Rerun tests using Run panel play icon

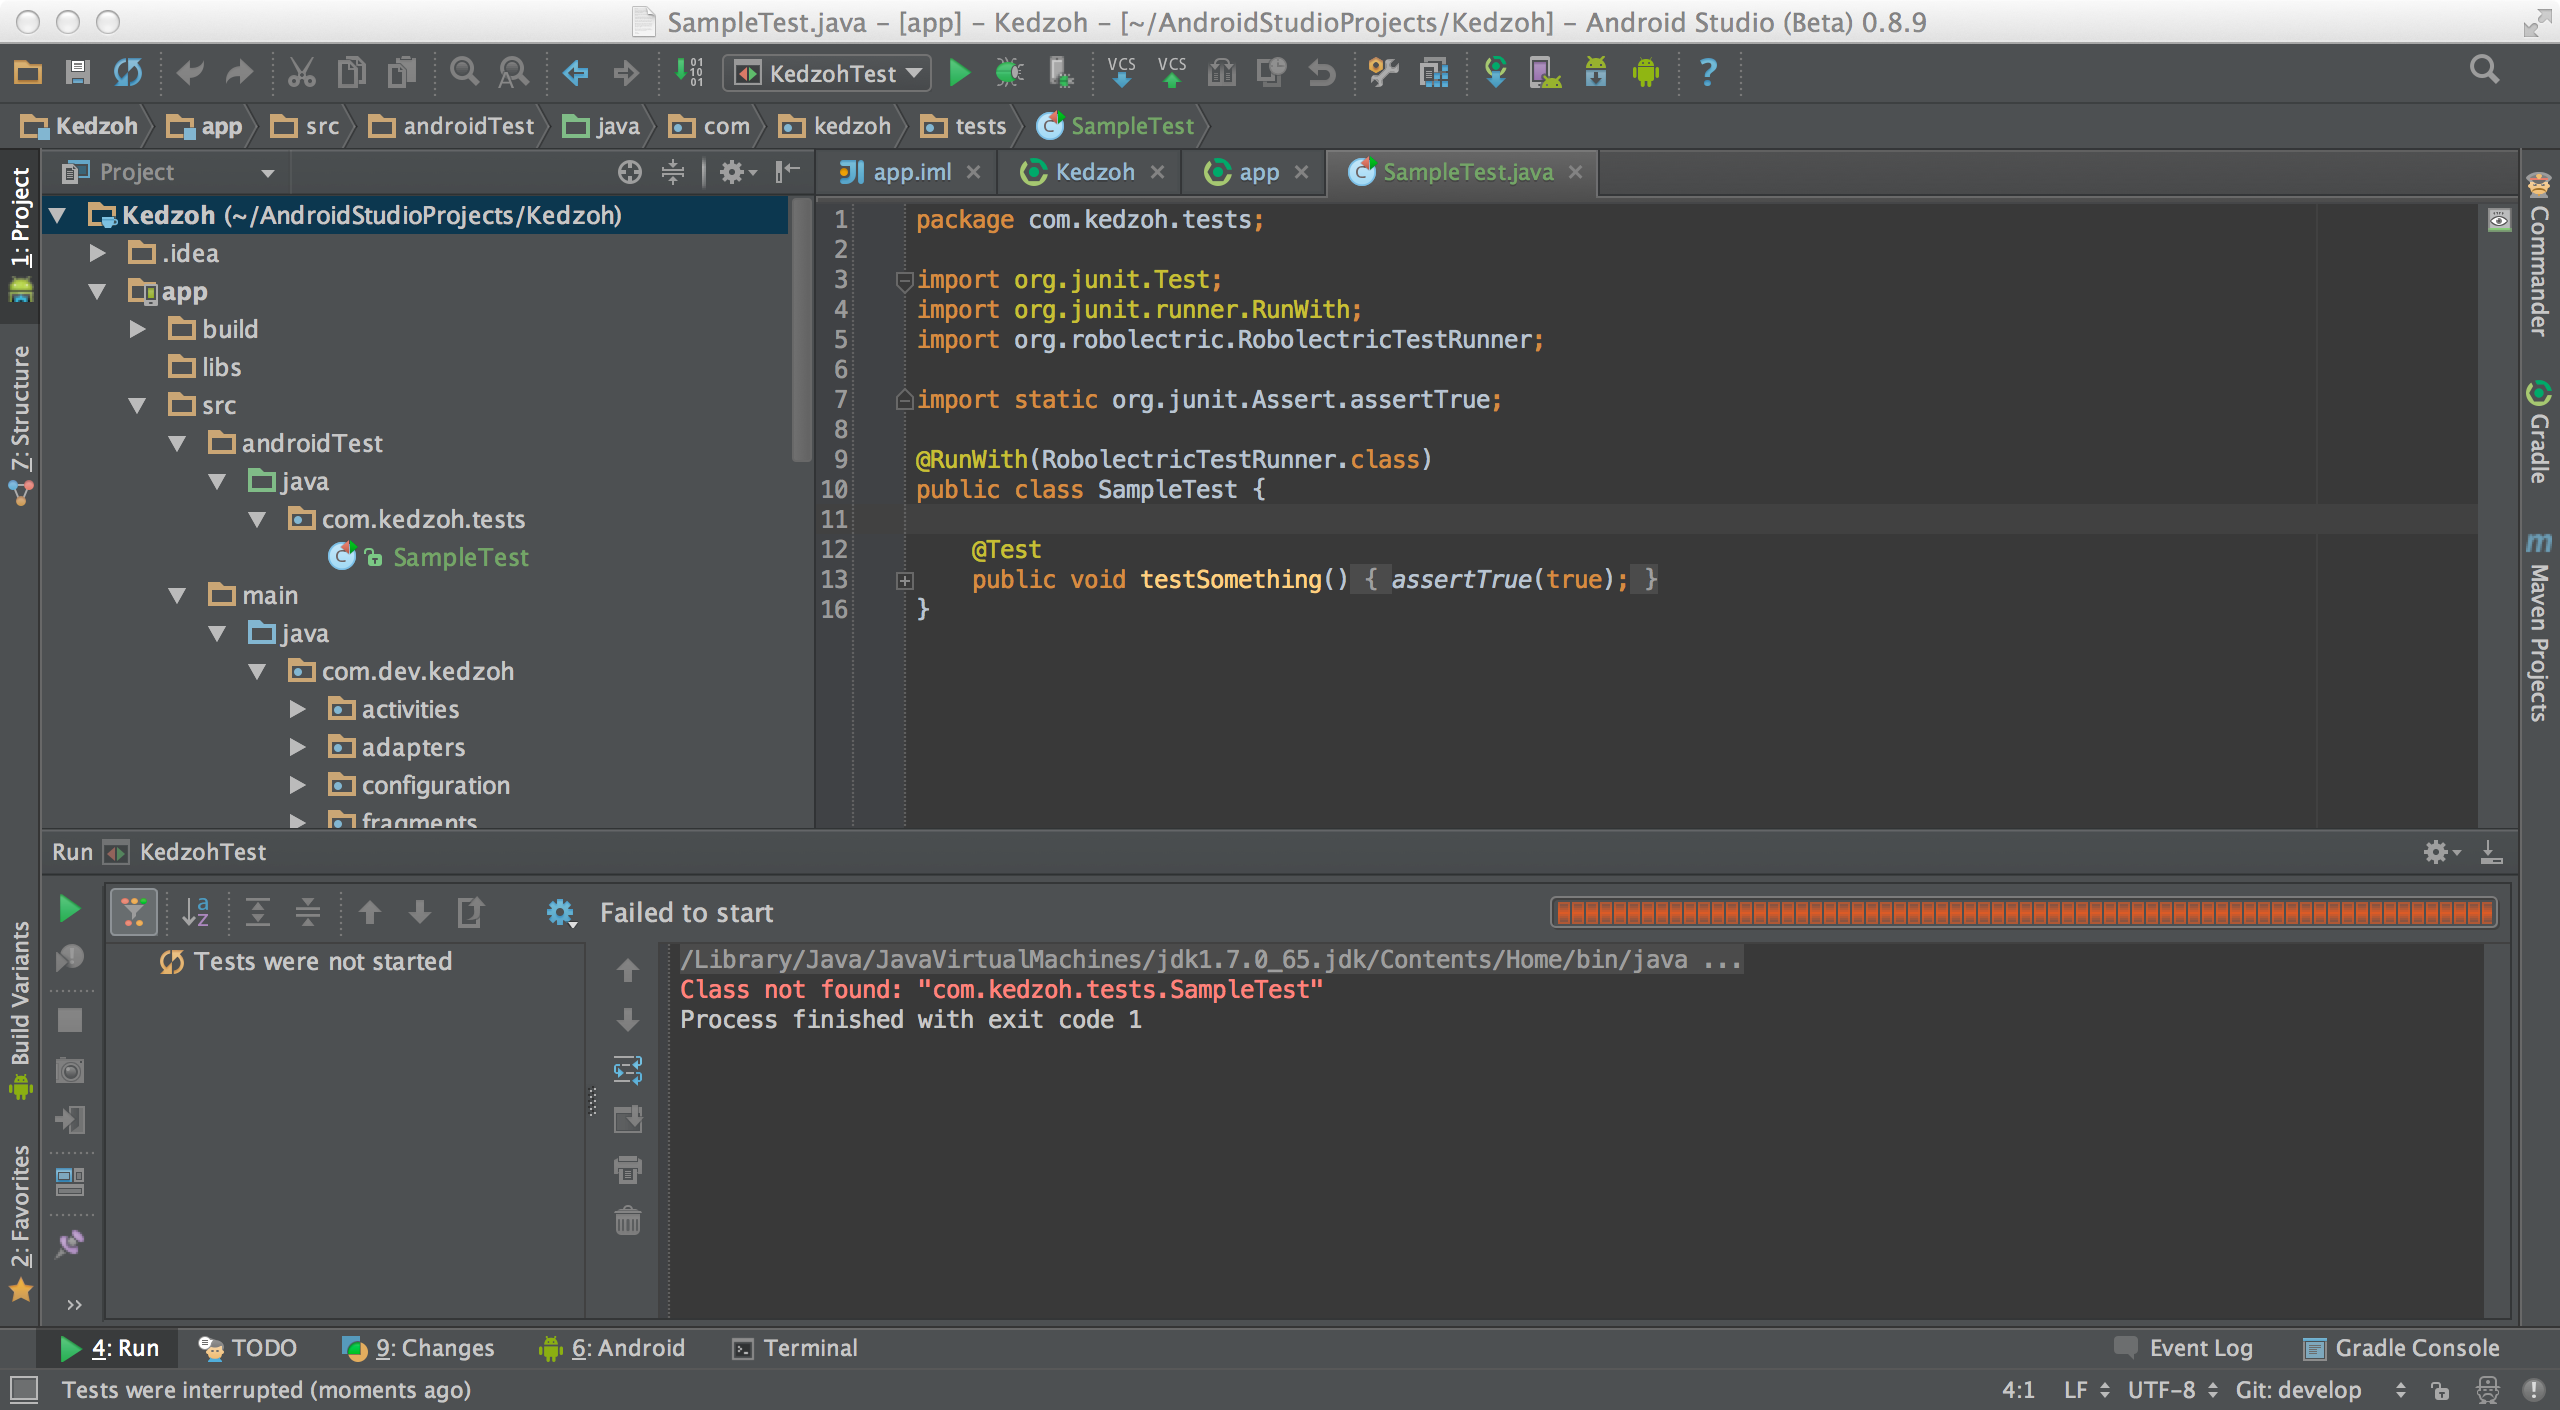click(x=69, y=910)
